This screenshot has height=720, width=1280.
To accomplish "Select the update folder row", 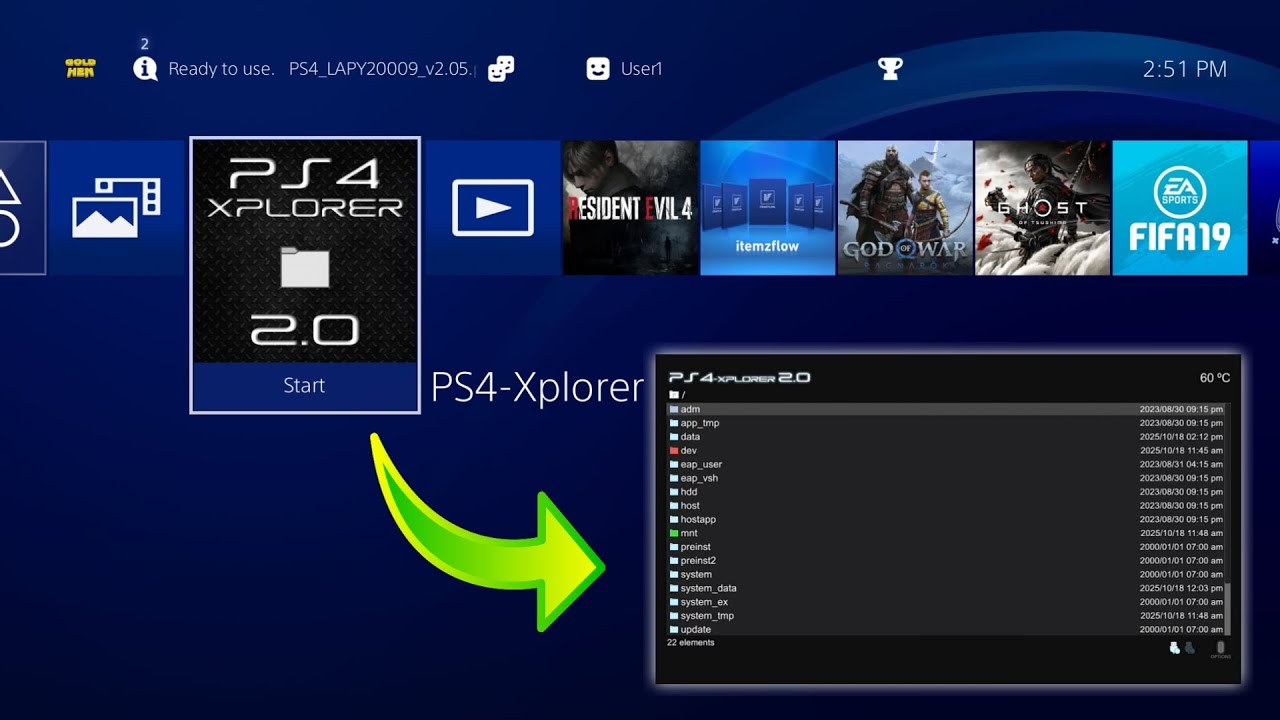I will click(x=945, y=629).
